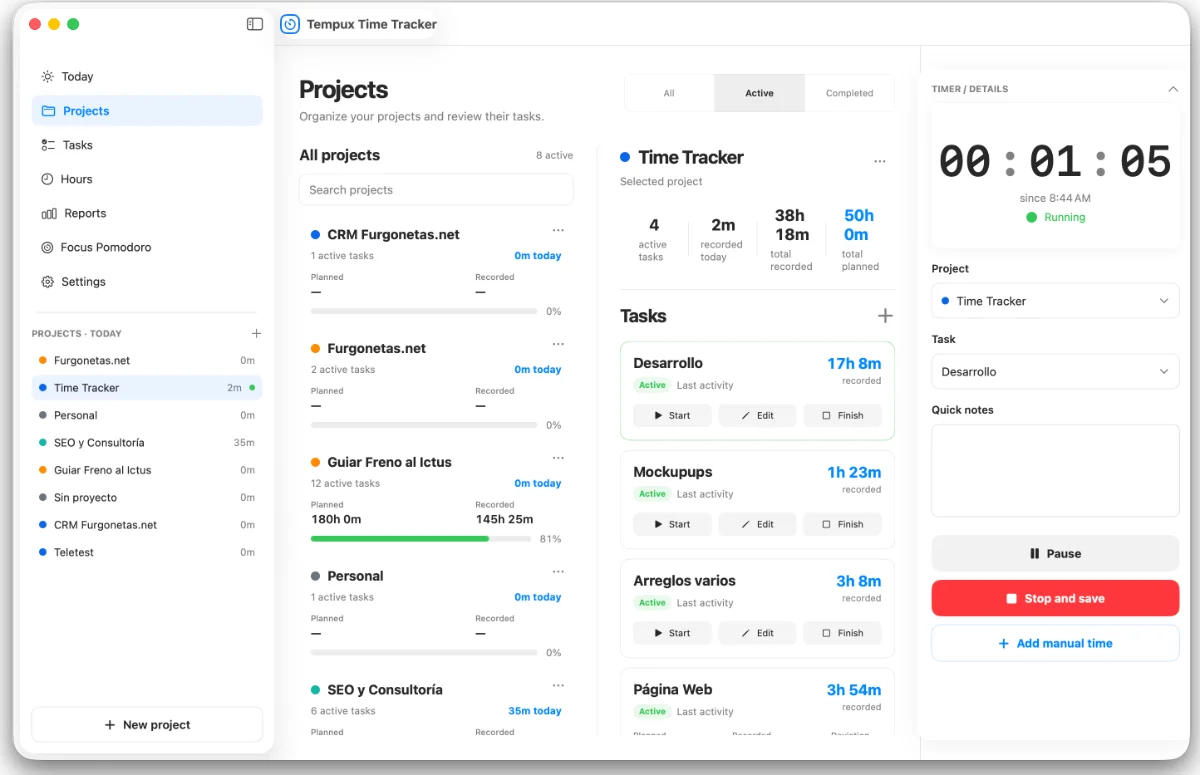The image size is (1200, 775).
Task: Open Focus Pomodoro in the sidebar
Action: point(147,247)
